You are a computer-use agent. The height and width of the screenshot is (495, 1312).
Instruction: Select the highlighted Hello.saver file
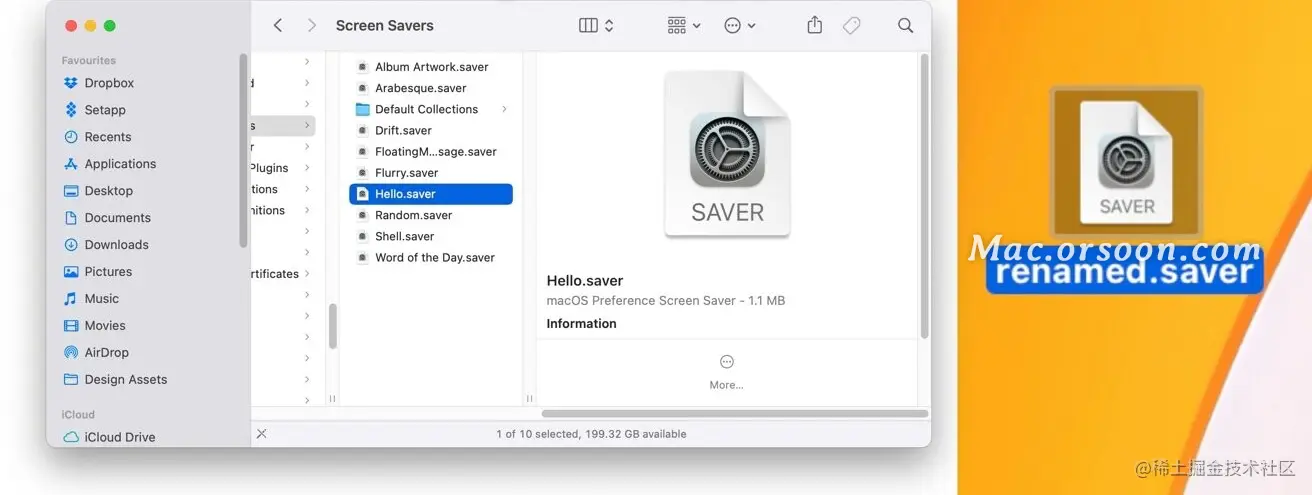point(431,194)
